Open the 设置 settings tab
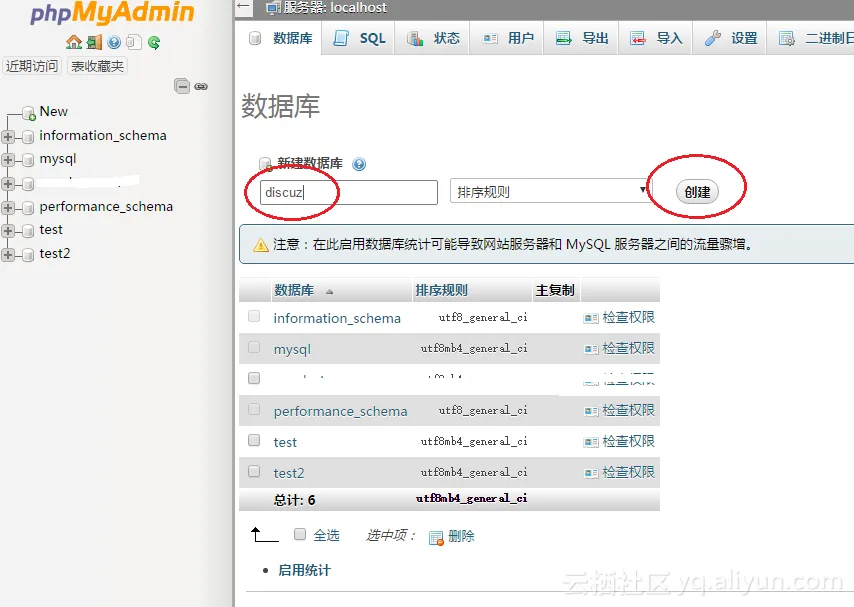Viewport: 854px width, 607px height. pyautogui.click(x=730, y=38)
